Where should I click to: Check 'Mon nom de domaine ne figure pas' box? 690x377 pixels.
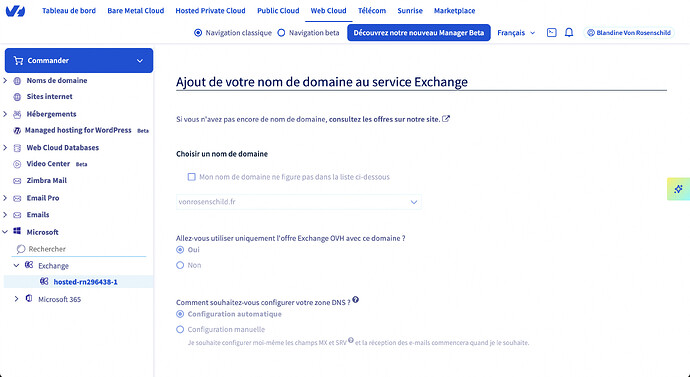tap(191, 177)
